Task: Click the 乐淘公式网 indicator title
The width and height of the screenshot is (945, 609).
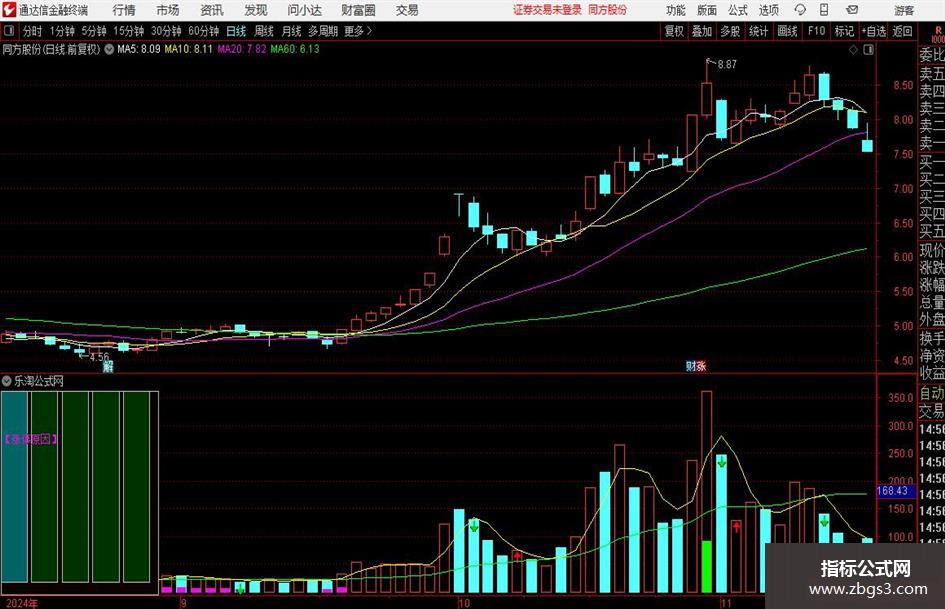Action: pyautogui.click(x=39, y=381)
